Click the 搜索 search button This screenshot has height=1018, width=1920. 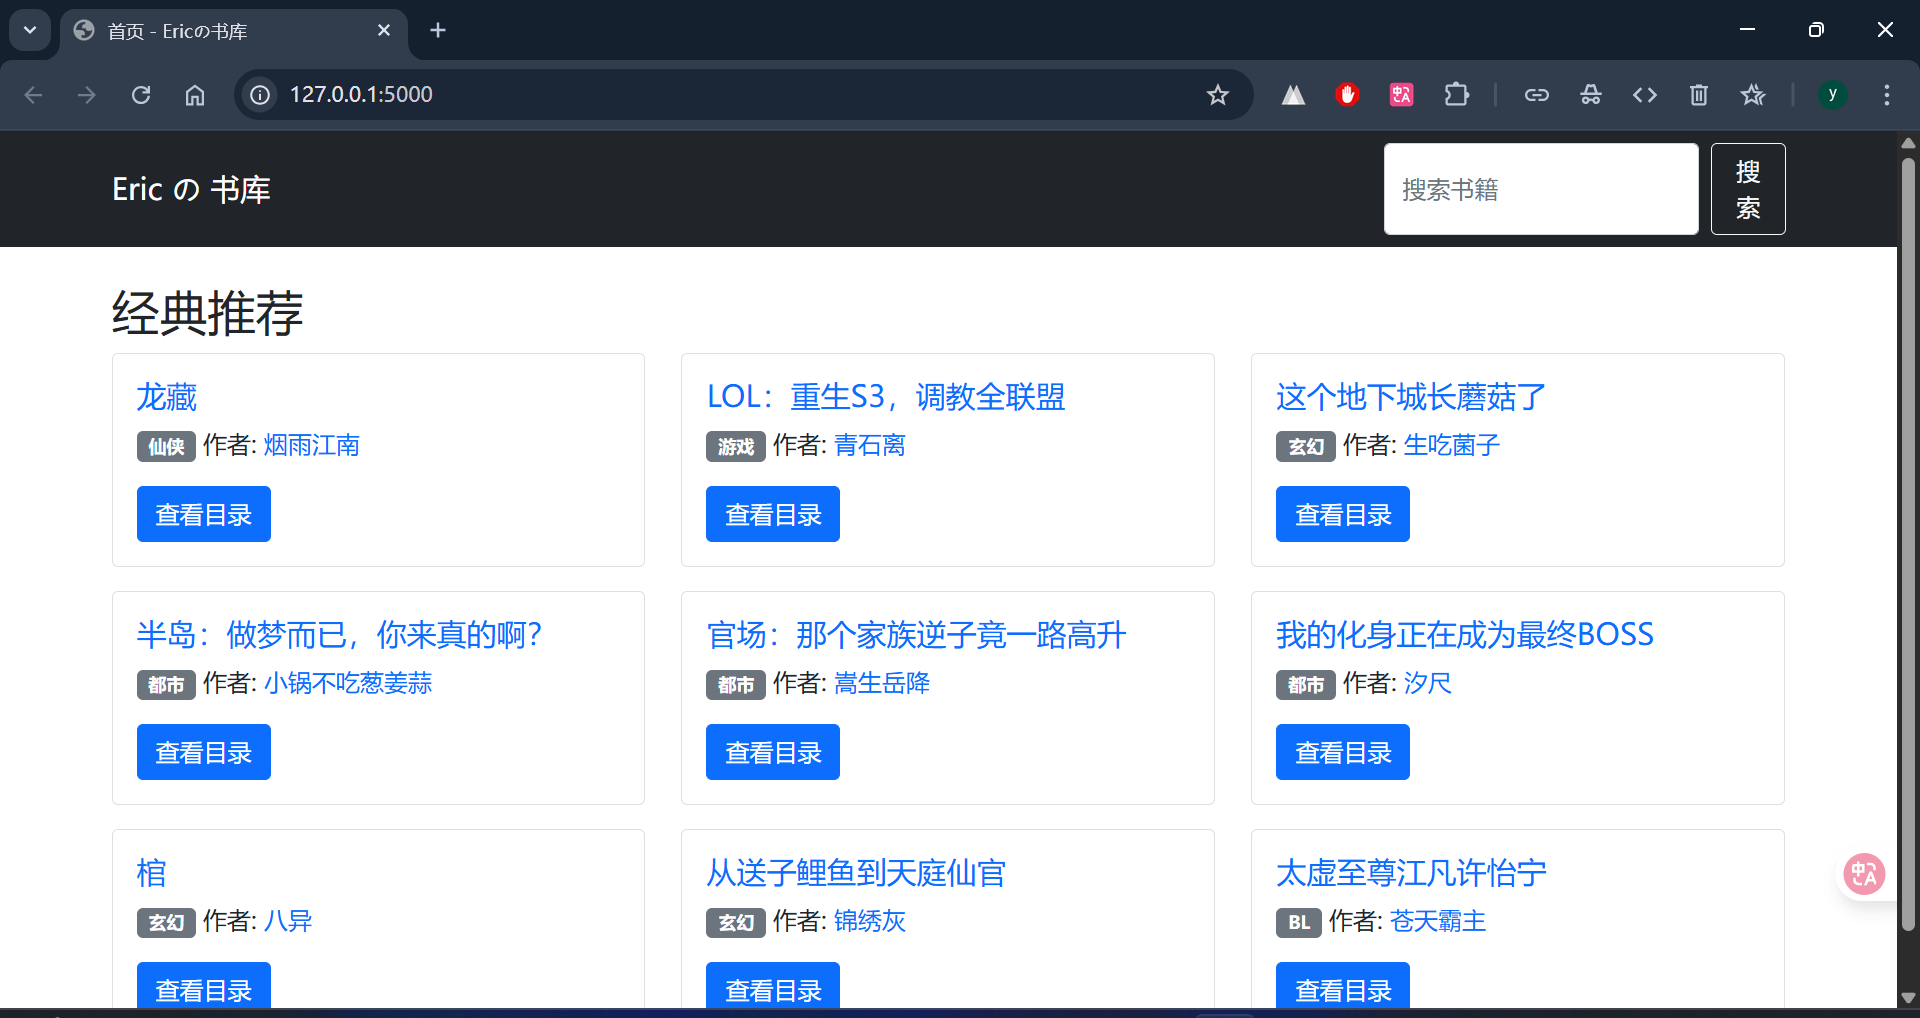[1747, 189]
